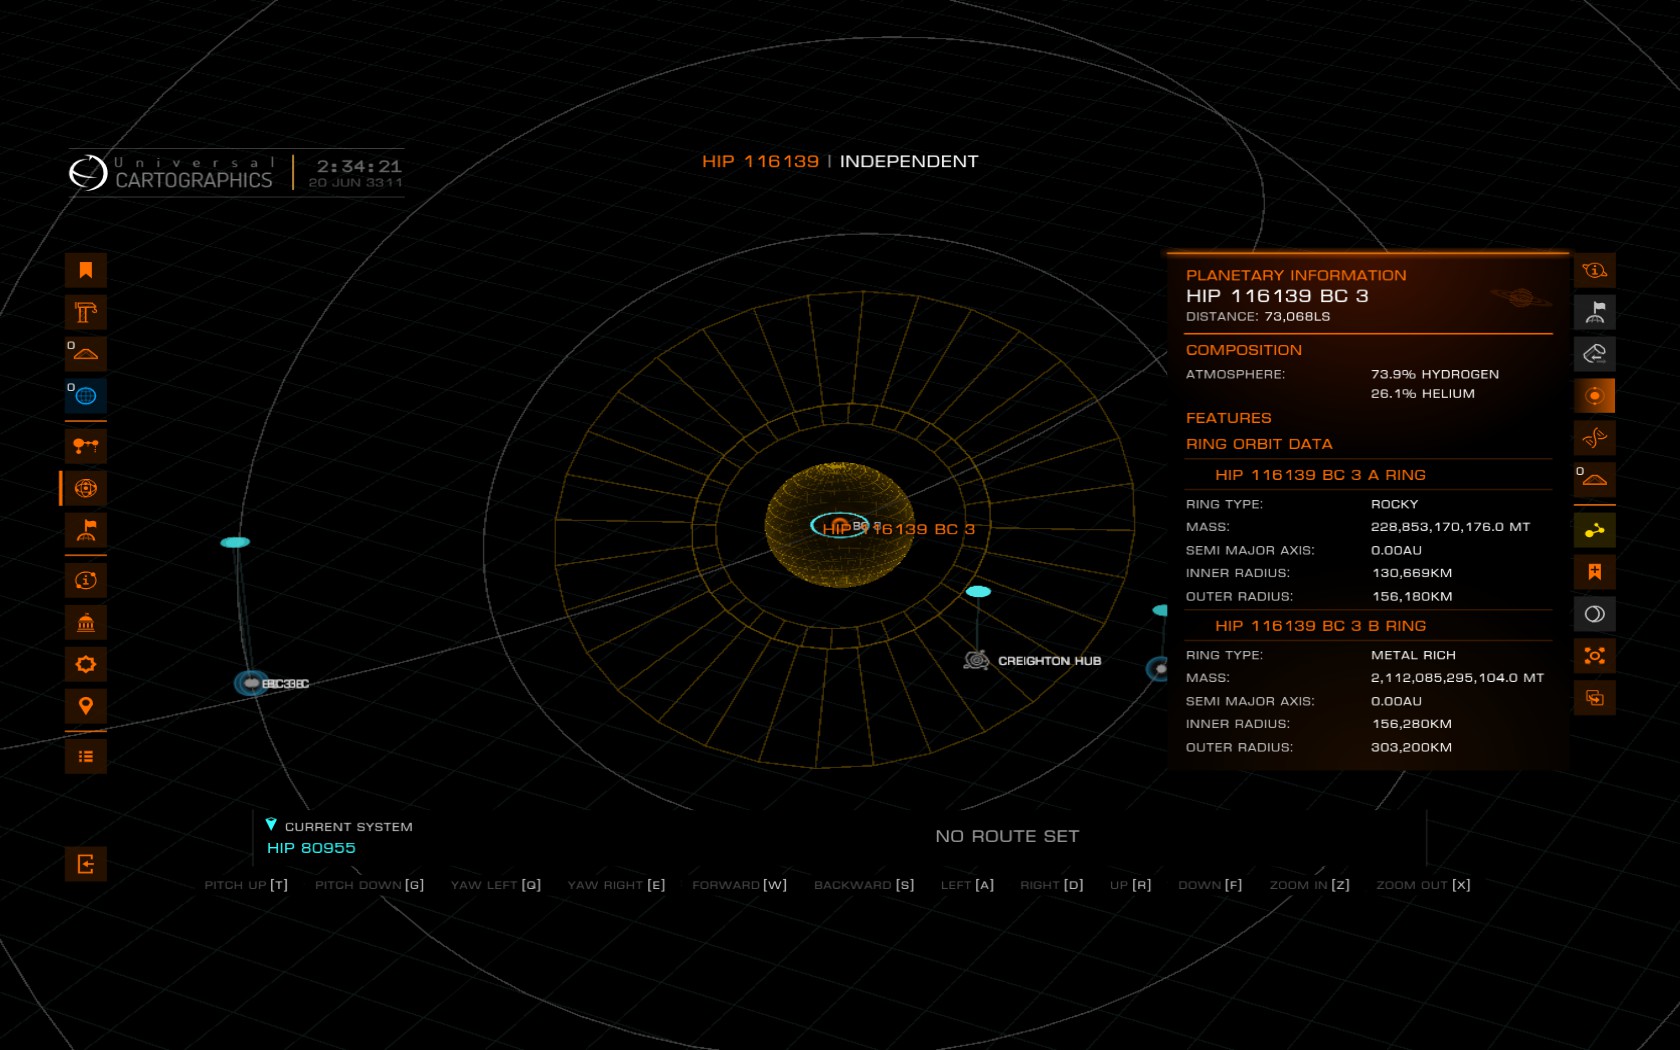Click the RING ORBIT DATA heading

coord(1259,444)
